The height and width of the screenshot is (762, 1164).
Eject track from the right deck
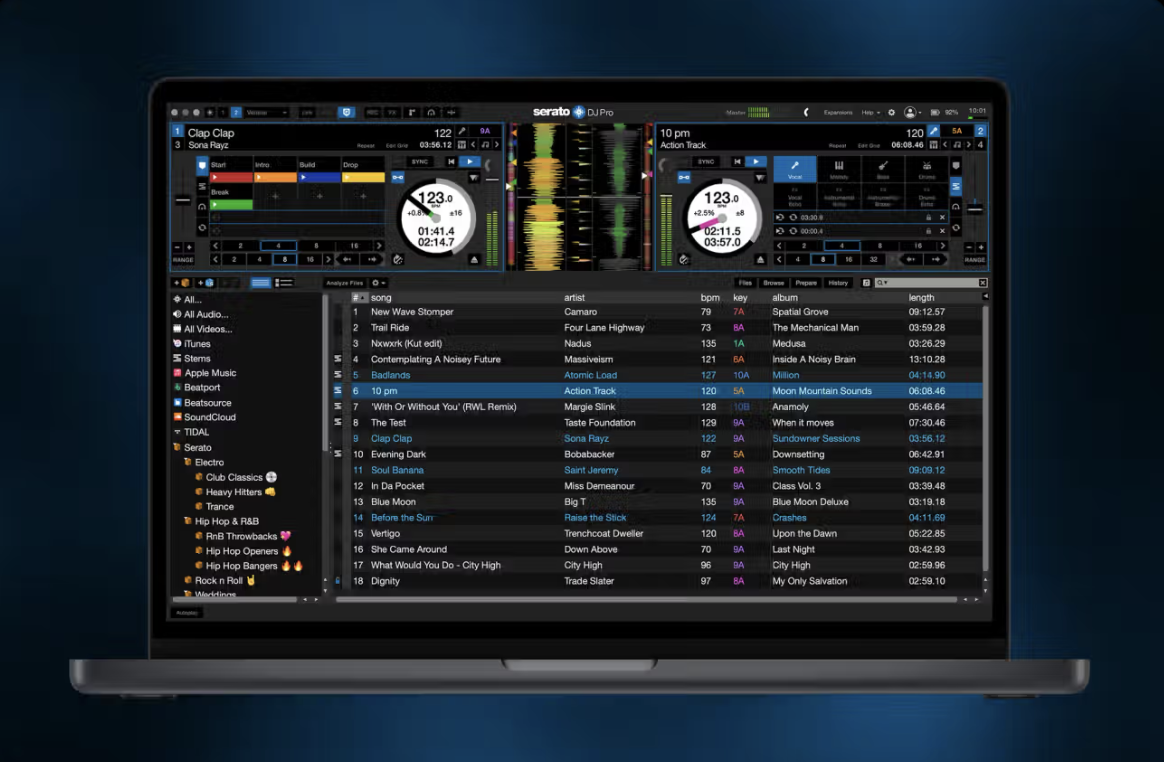(x=760, y=259)
